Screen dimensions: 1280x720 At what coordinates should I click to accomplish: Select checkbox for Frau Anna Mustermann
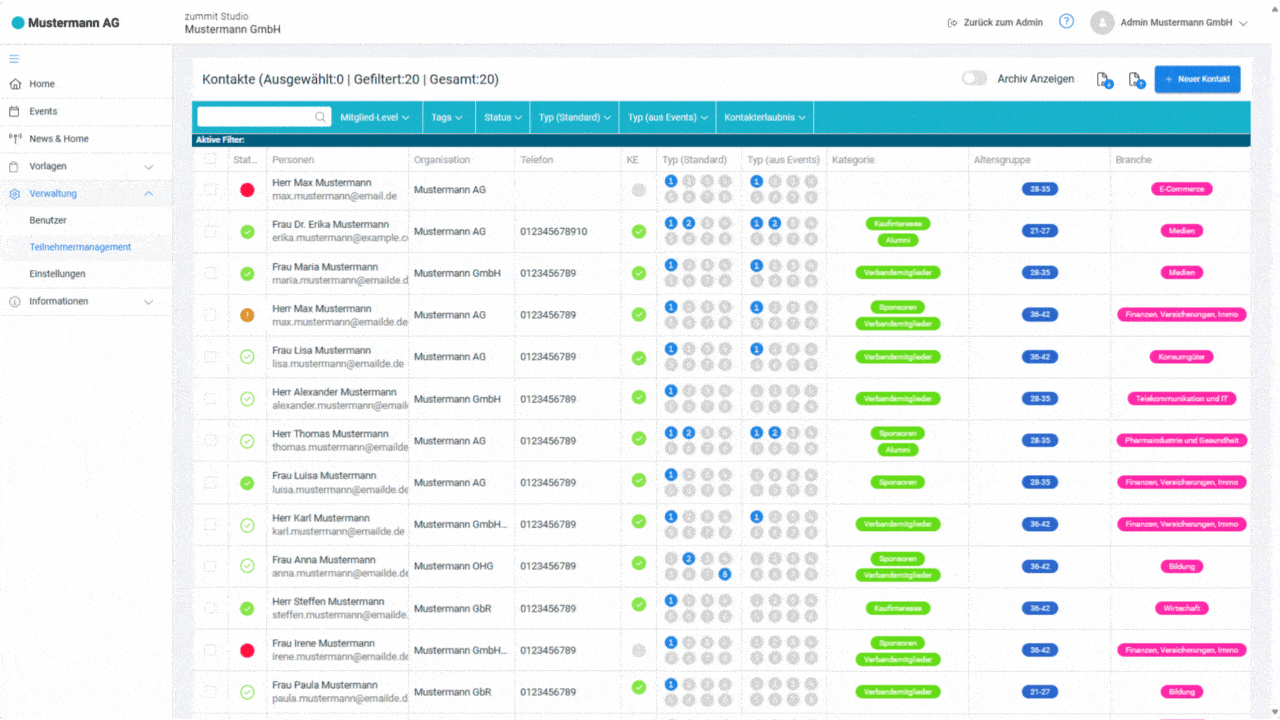pyautogui.click(x=210, y=566)
